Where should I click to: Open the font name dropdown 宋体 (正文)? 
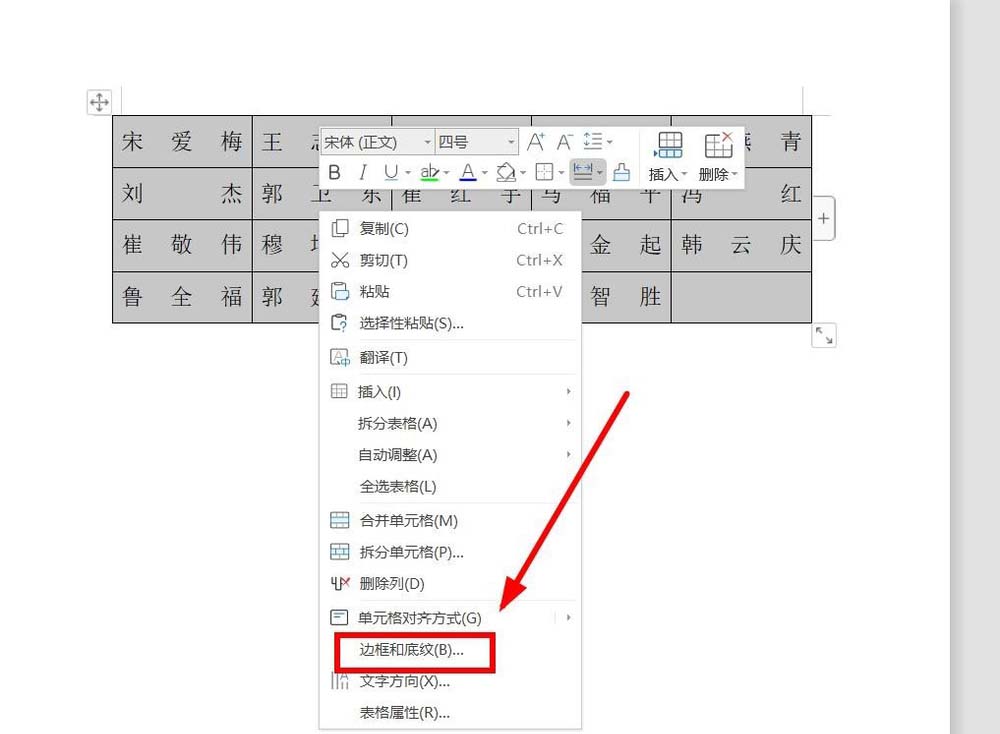point(378,142)
